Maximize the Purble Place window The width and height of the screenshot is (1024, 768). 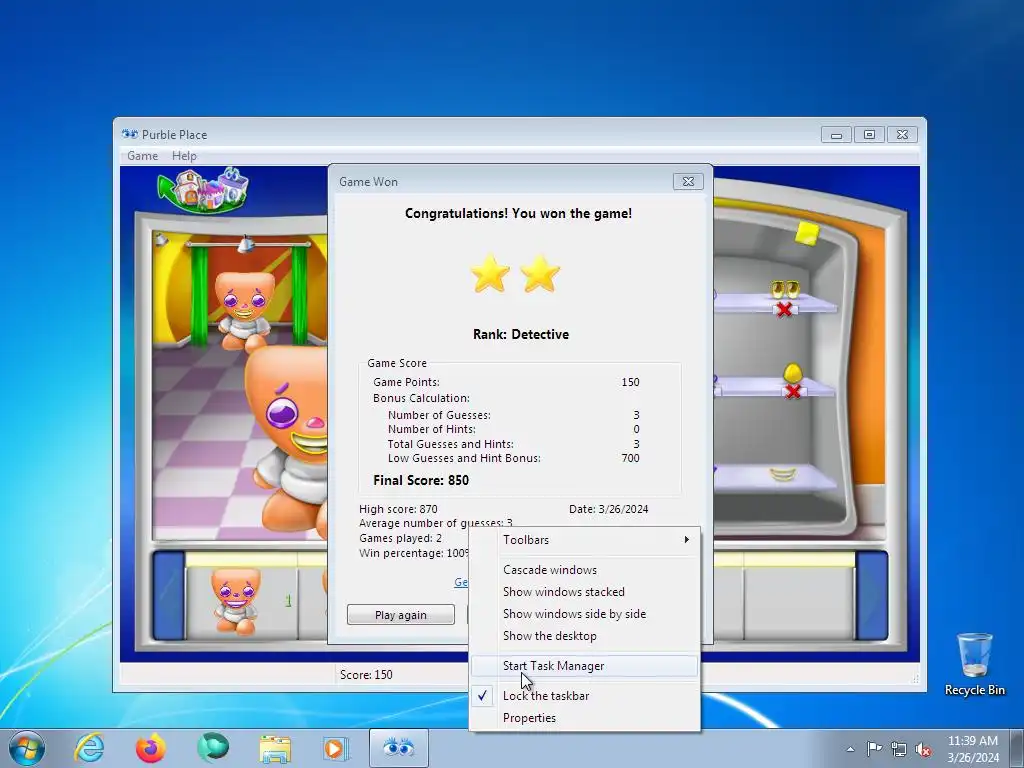pos(869,135)
